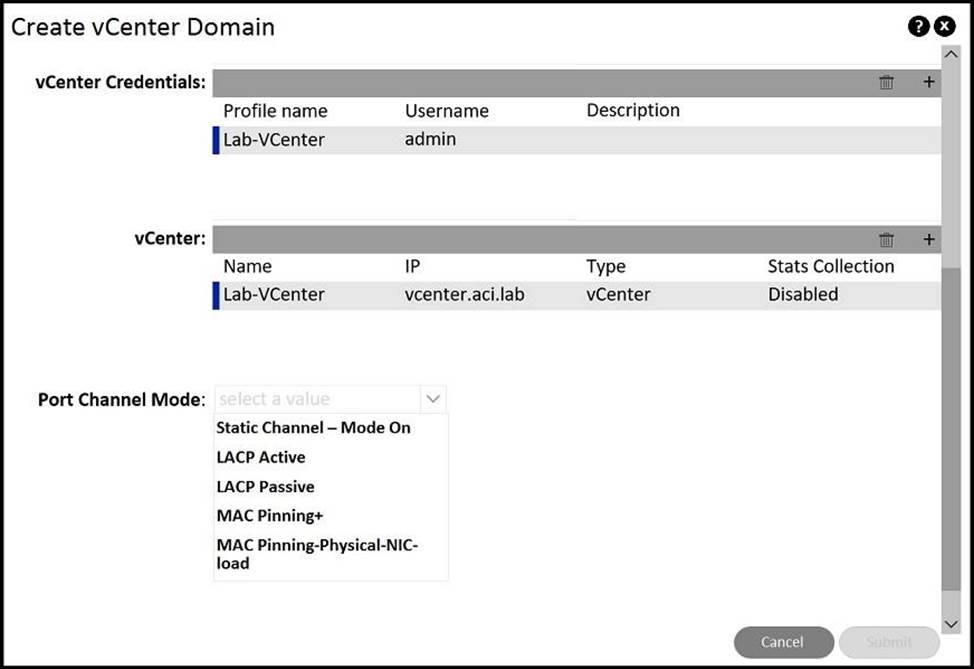Click the Submit button

pos(888,642)
